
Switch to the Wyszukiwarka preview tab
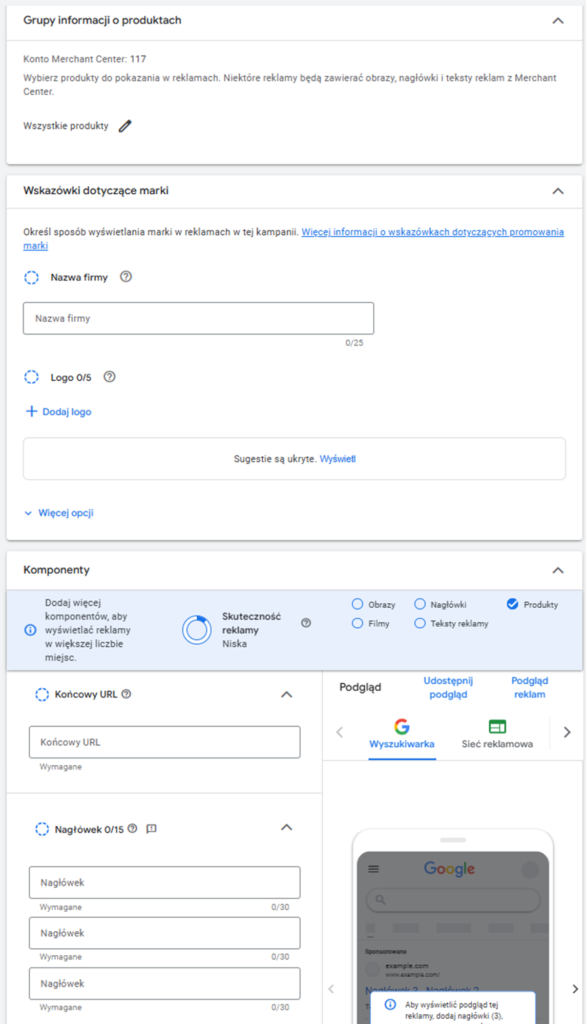402,735
